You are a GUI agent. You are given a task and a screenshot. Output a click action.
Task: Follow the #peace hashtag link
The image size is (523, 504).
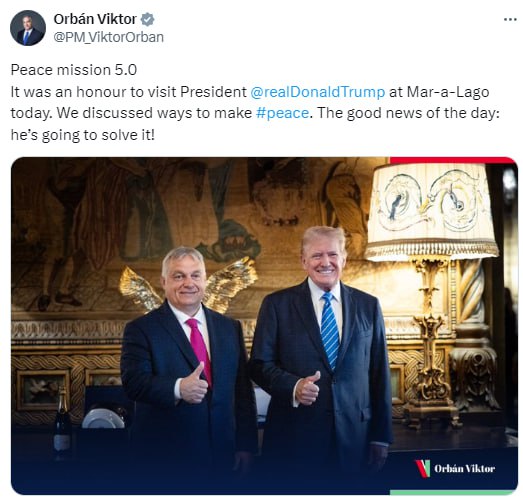pyautogui.click(x=282, y=113)
